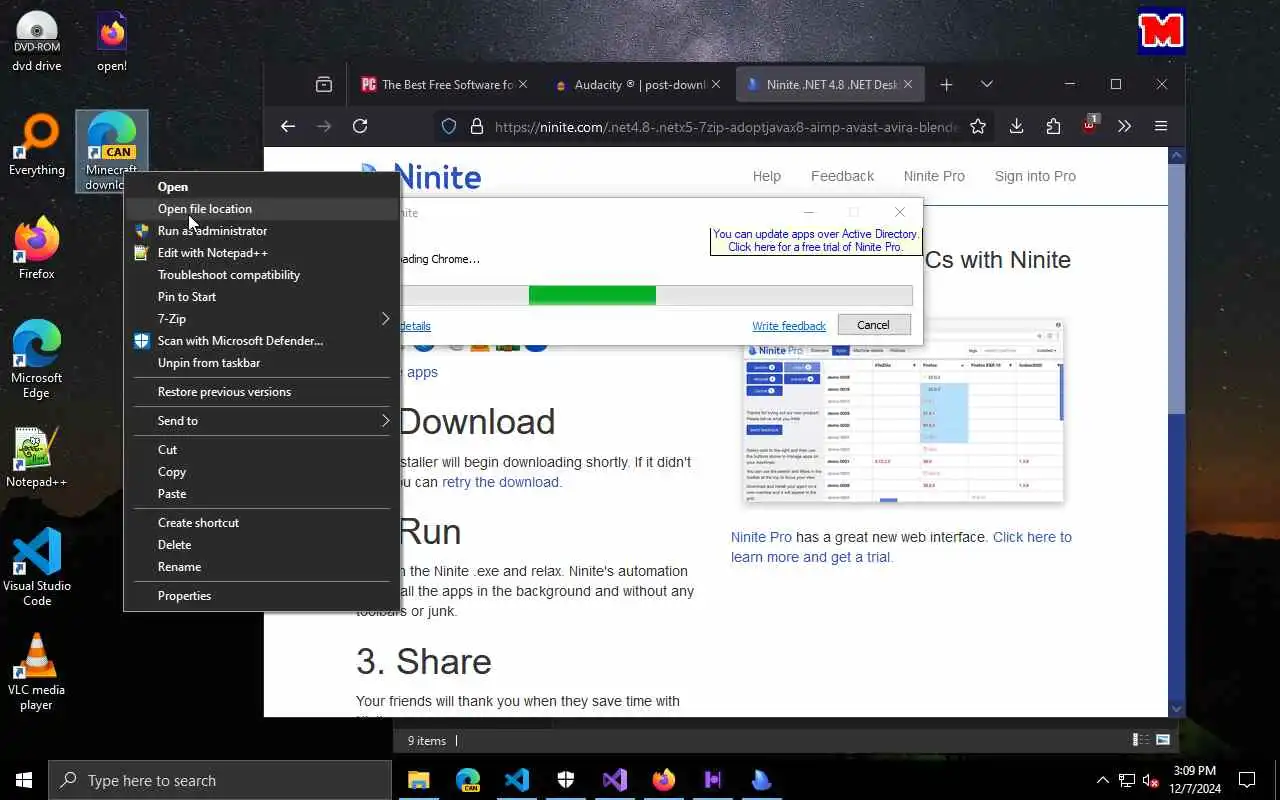Screen dimensions: 1280x800
Task: Cancel the Ninite installation
Action: (x=873, y=325)
